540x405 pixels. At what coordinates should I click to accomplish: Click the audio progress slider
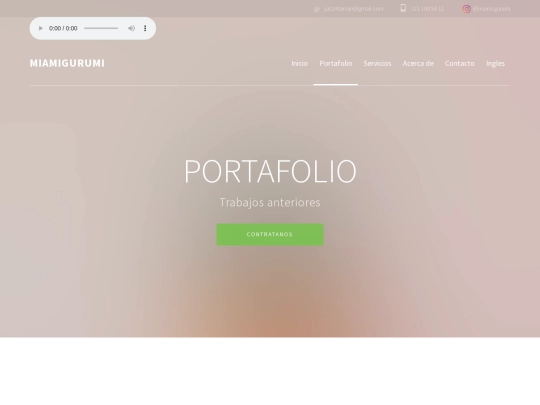(101, 28)
